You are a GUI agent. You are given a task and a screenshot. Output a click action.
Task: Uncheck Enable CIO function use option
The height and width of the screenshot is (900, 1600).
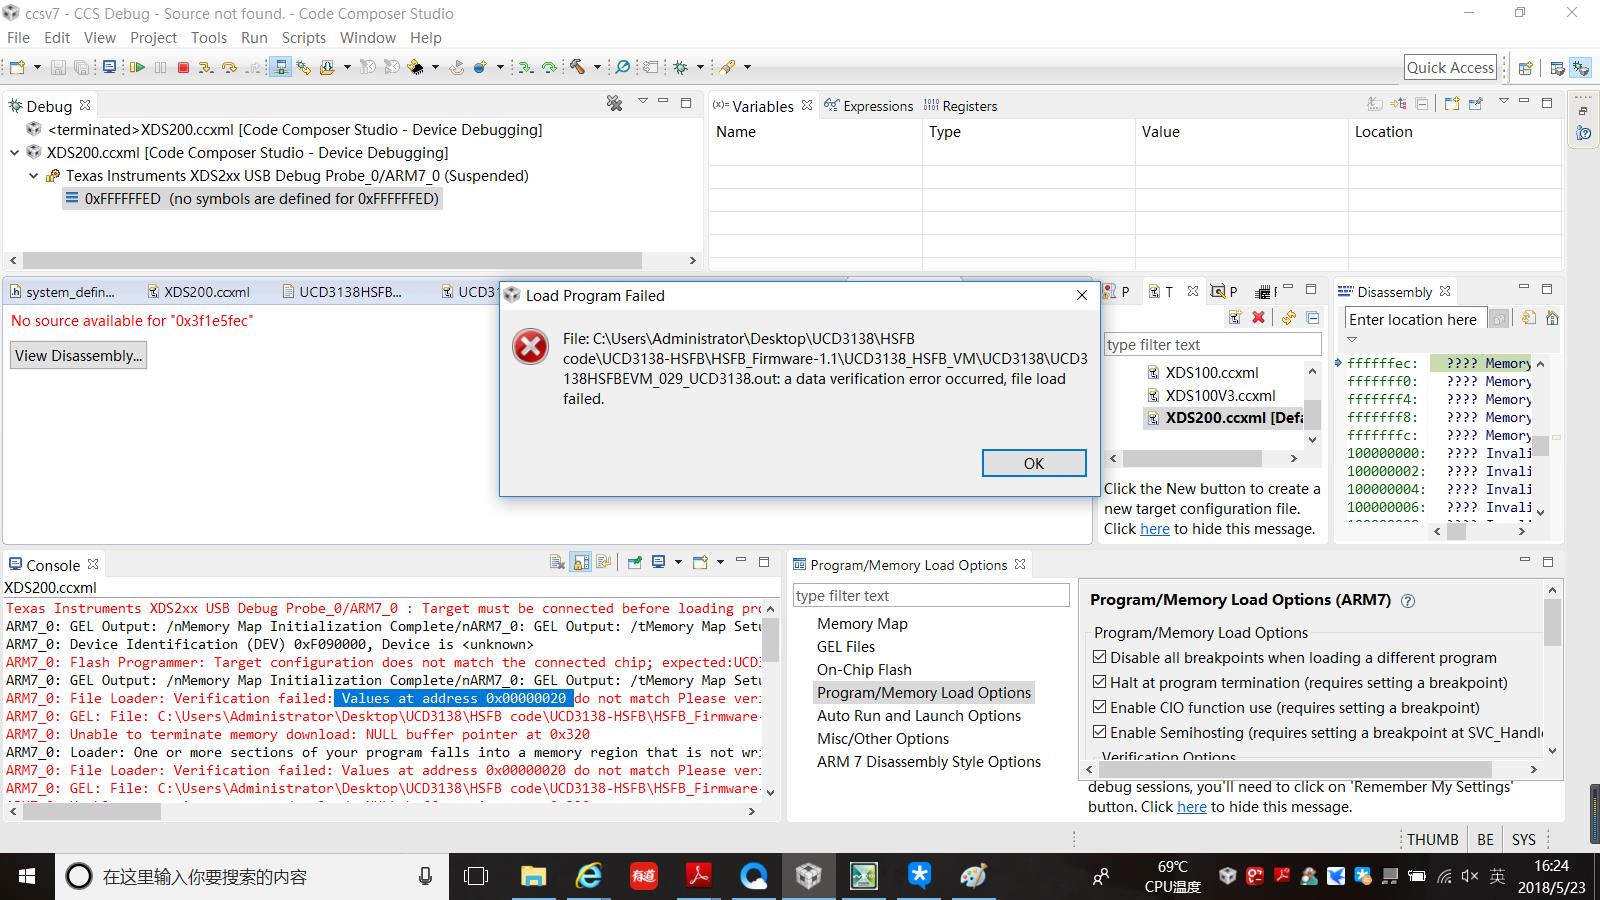[1100, 707]
